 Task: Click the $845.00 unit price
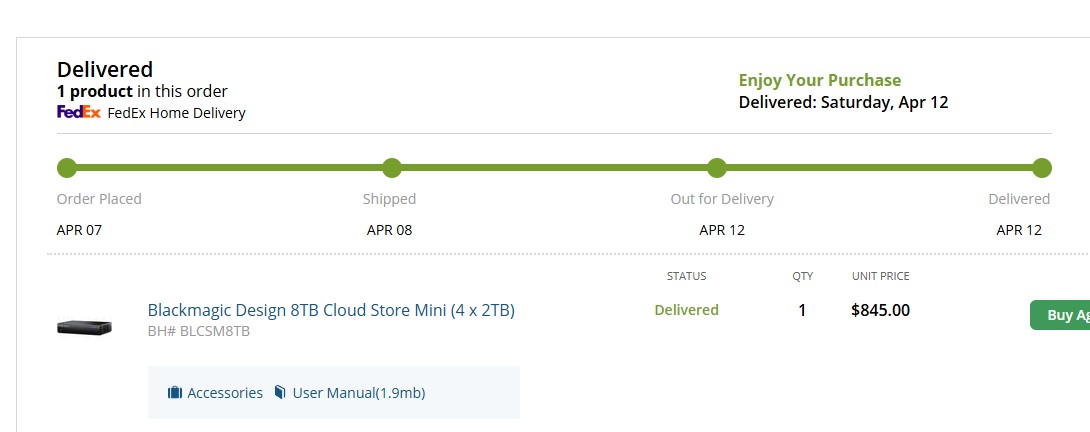coord(880,310)
